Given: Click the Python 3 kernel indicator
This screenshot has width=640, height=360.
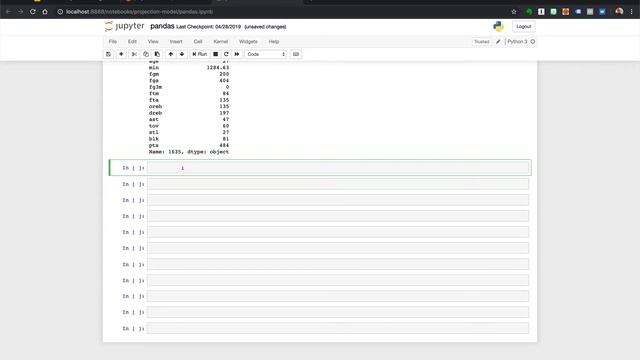Looking at the screenshot, I should (521, 42).
